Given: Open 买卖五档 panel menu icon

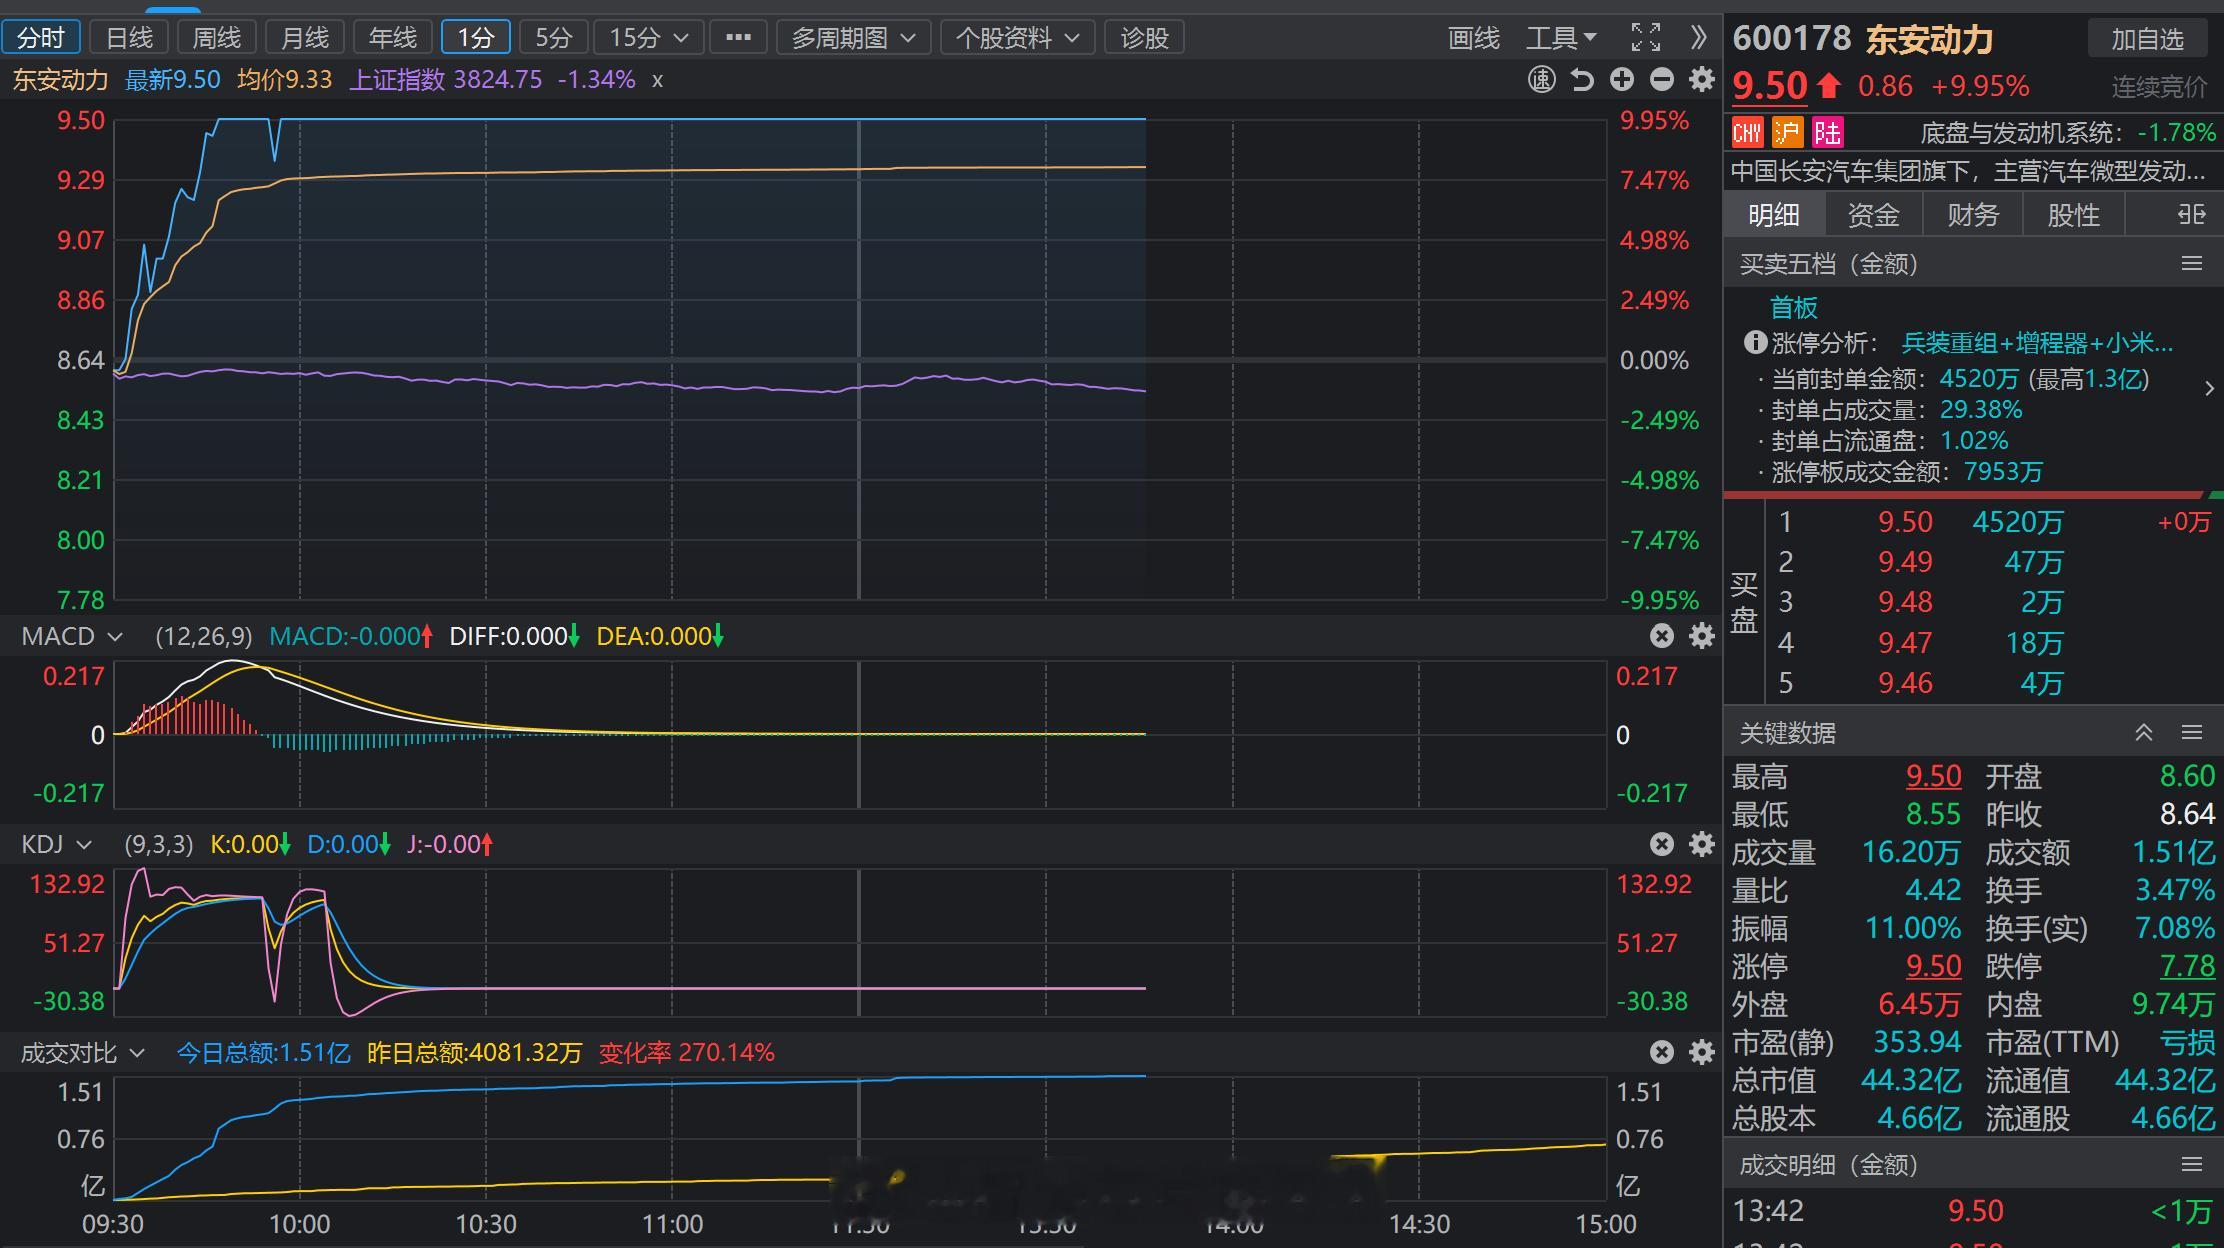Looking at the screenshot, I should [2192, 264].
